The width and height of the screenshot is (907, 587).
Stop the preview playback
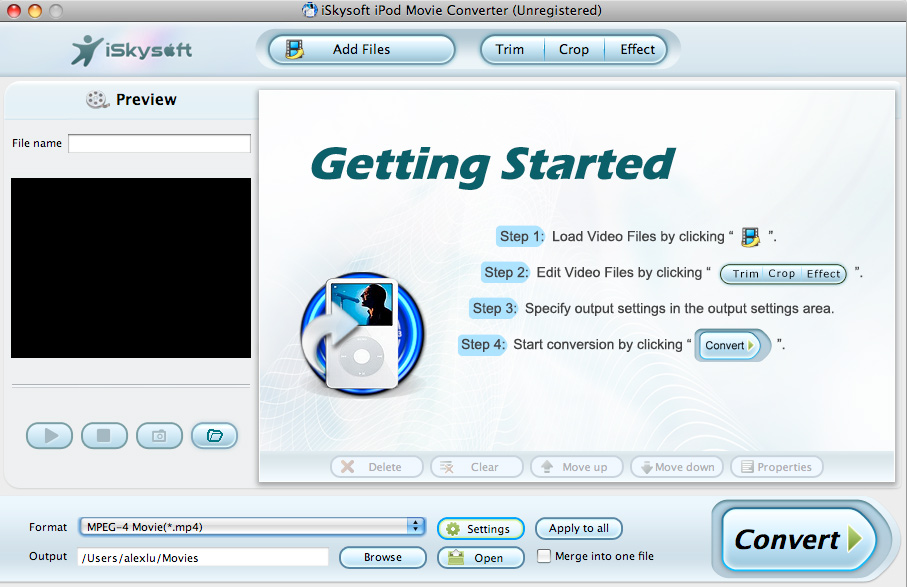[104, 435]
